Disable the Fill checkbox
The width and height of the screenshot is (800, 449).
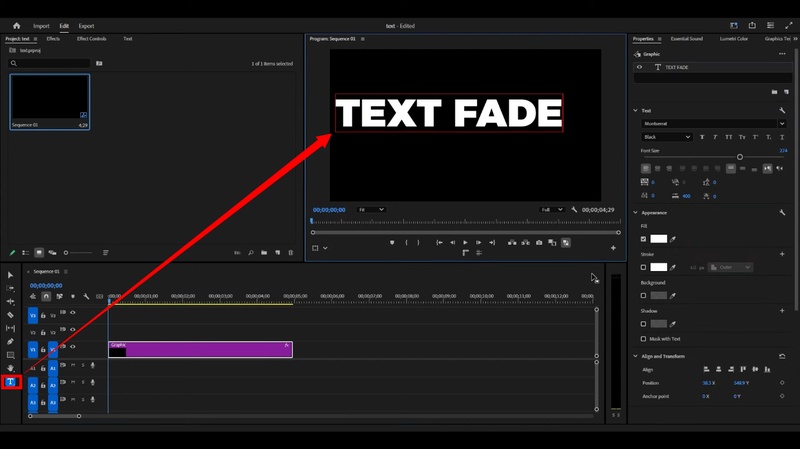(643, 239)
